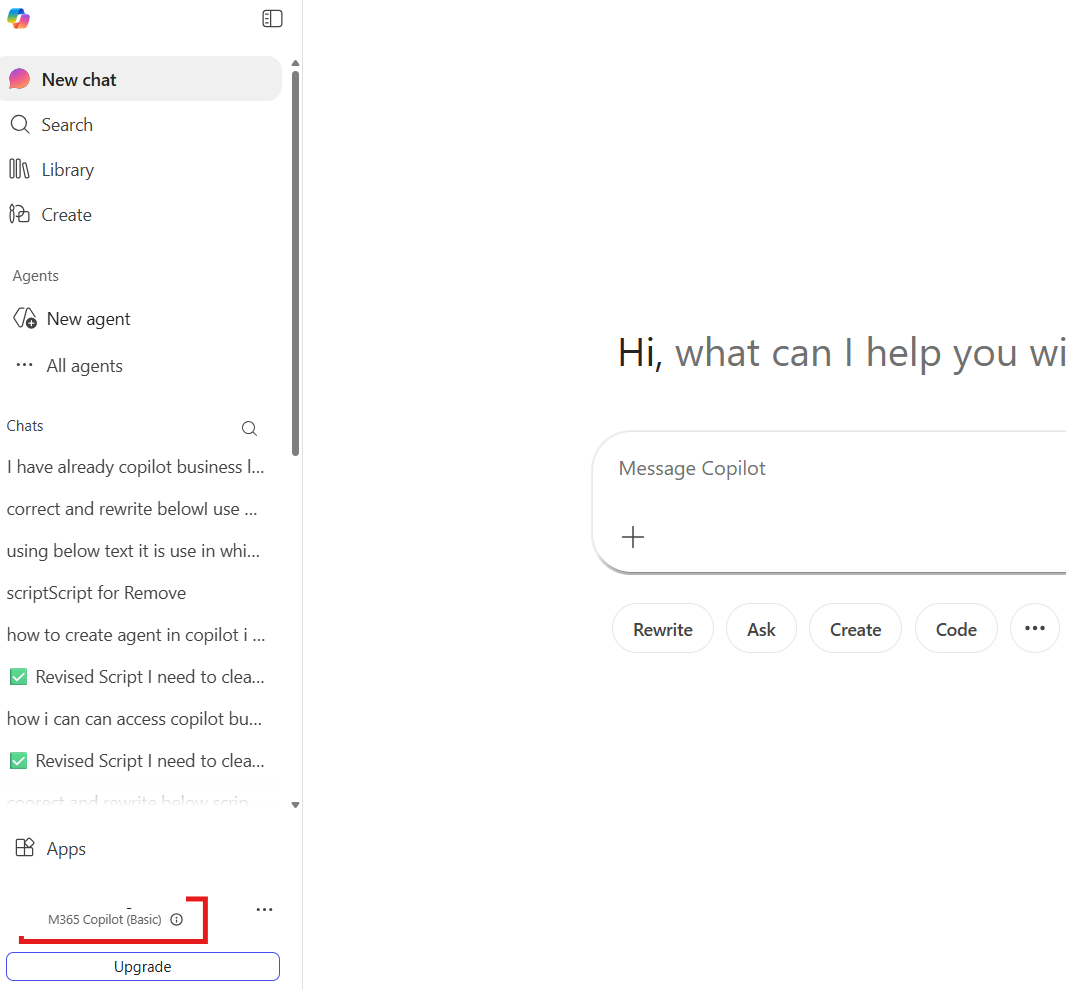
Task: Click the sidebar scroll up arrow
Action: coord(295,63)
